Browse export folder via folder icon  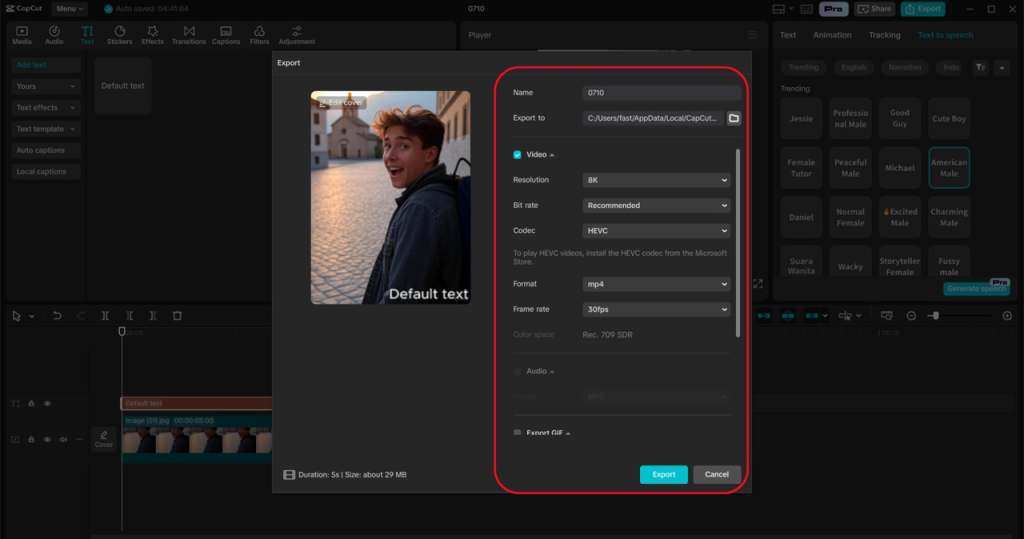(x=734, y=118)
